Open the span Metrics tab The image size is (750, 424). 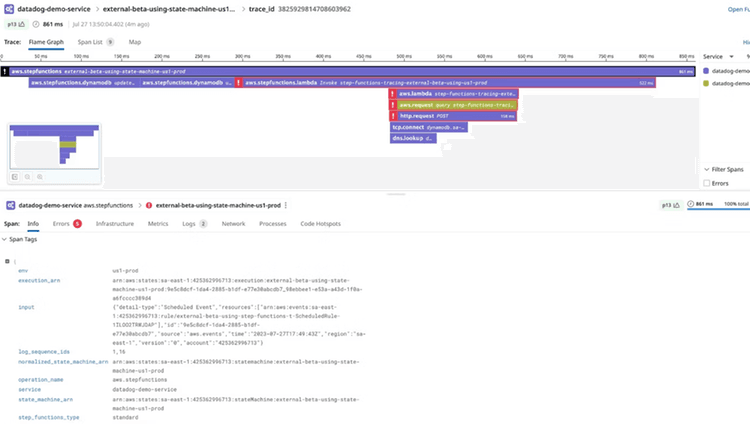coord(158,223)
